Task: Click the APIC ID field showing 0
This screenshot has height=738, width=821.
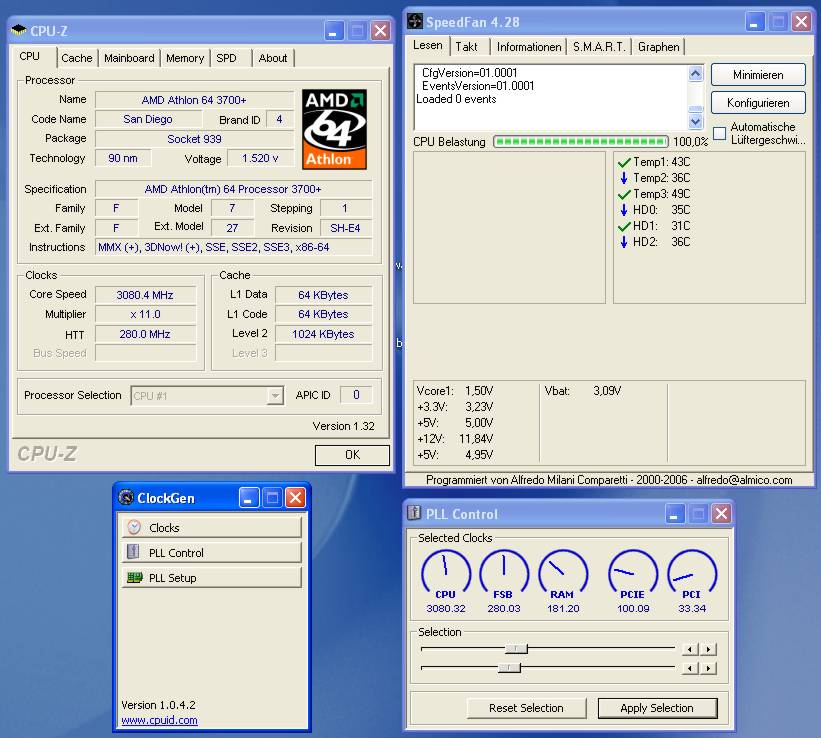Action: [356, 395]
